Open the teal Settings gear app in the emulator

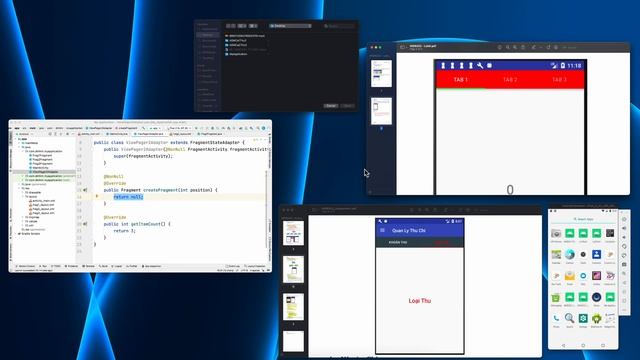click(x=583, y=318)
